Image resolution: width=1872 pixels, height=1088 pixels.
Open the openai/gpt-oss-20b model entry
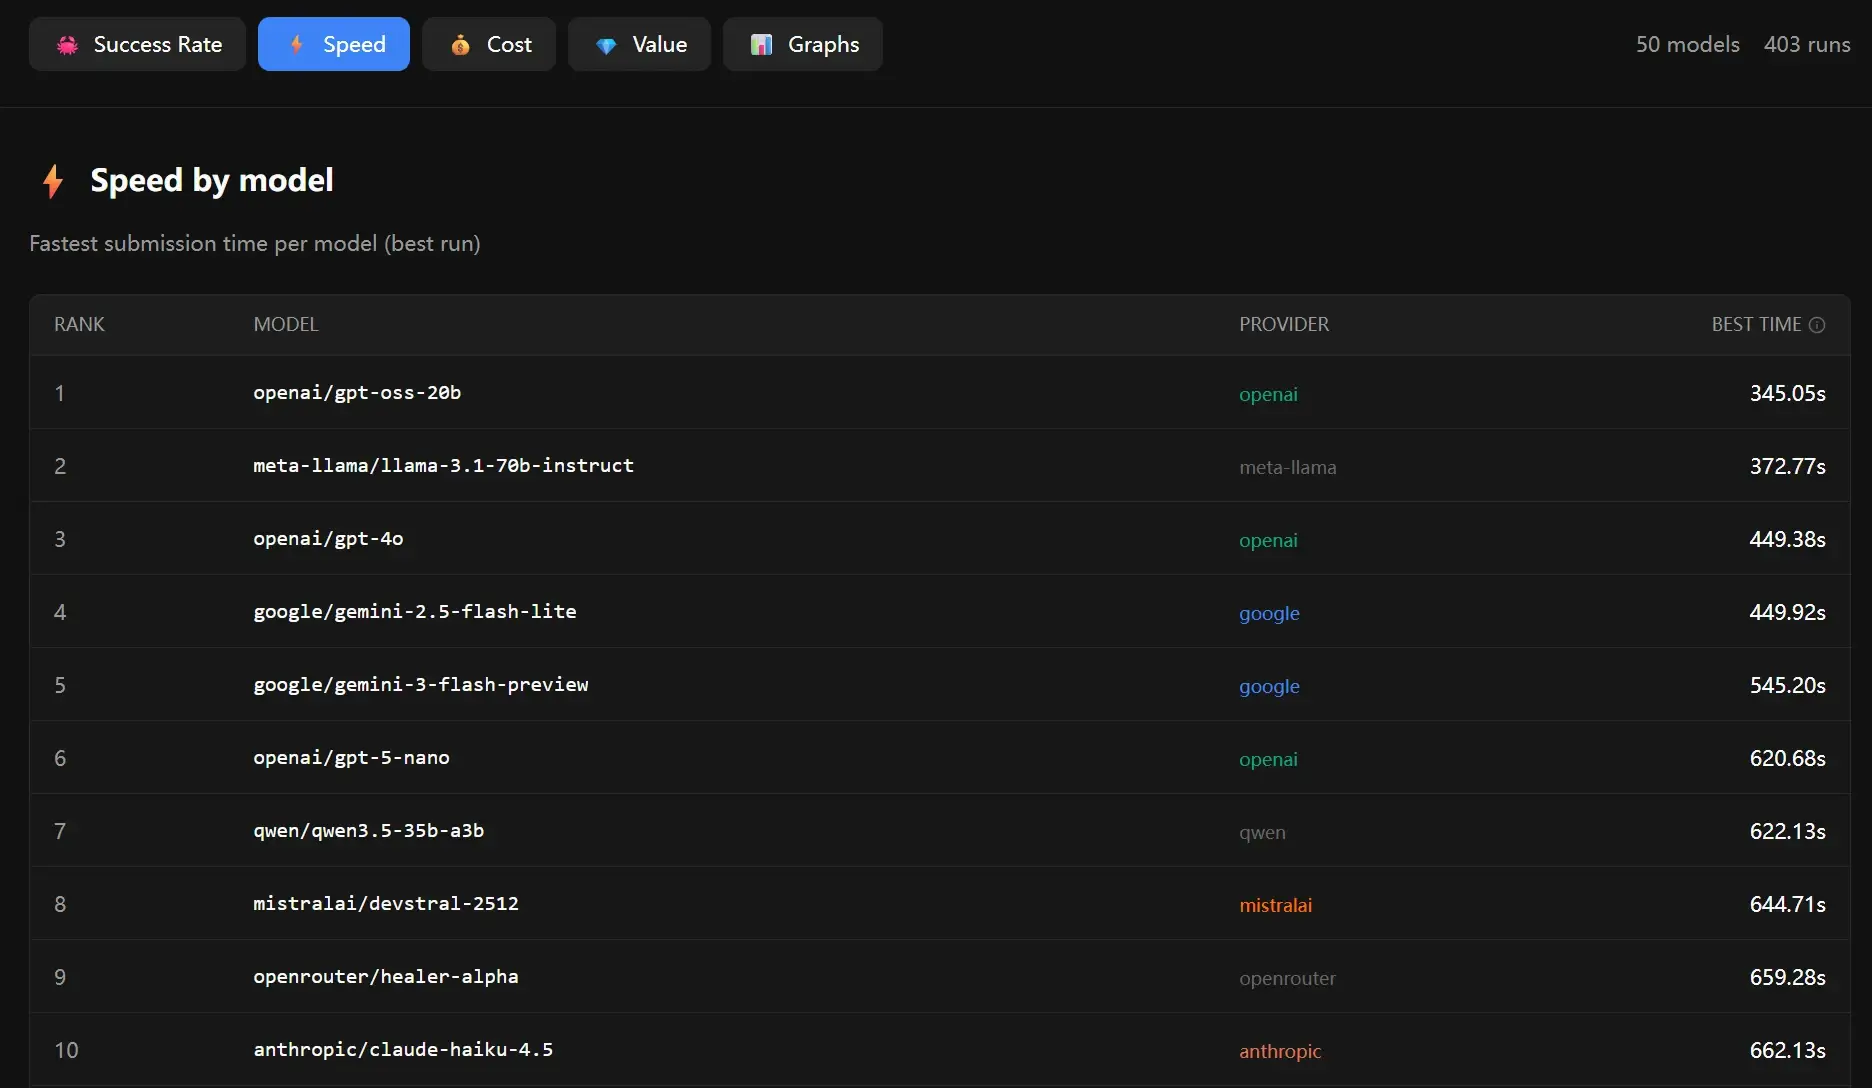(x=357, y=393)
